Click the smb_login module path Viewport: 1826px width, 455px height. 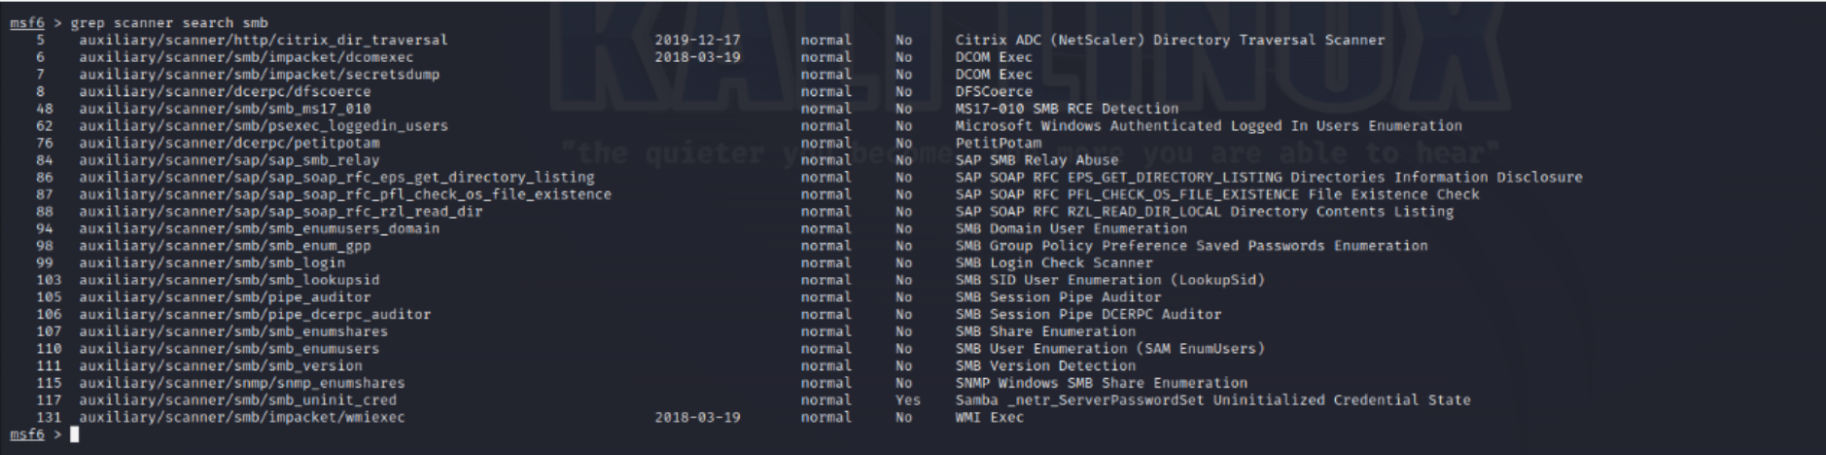tap(212, 263)
